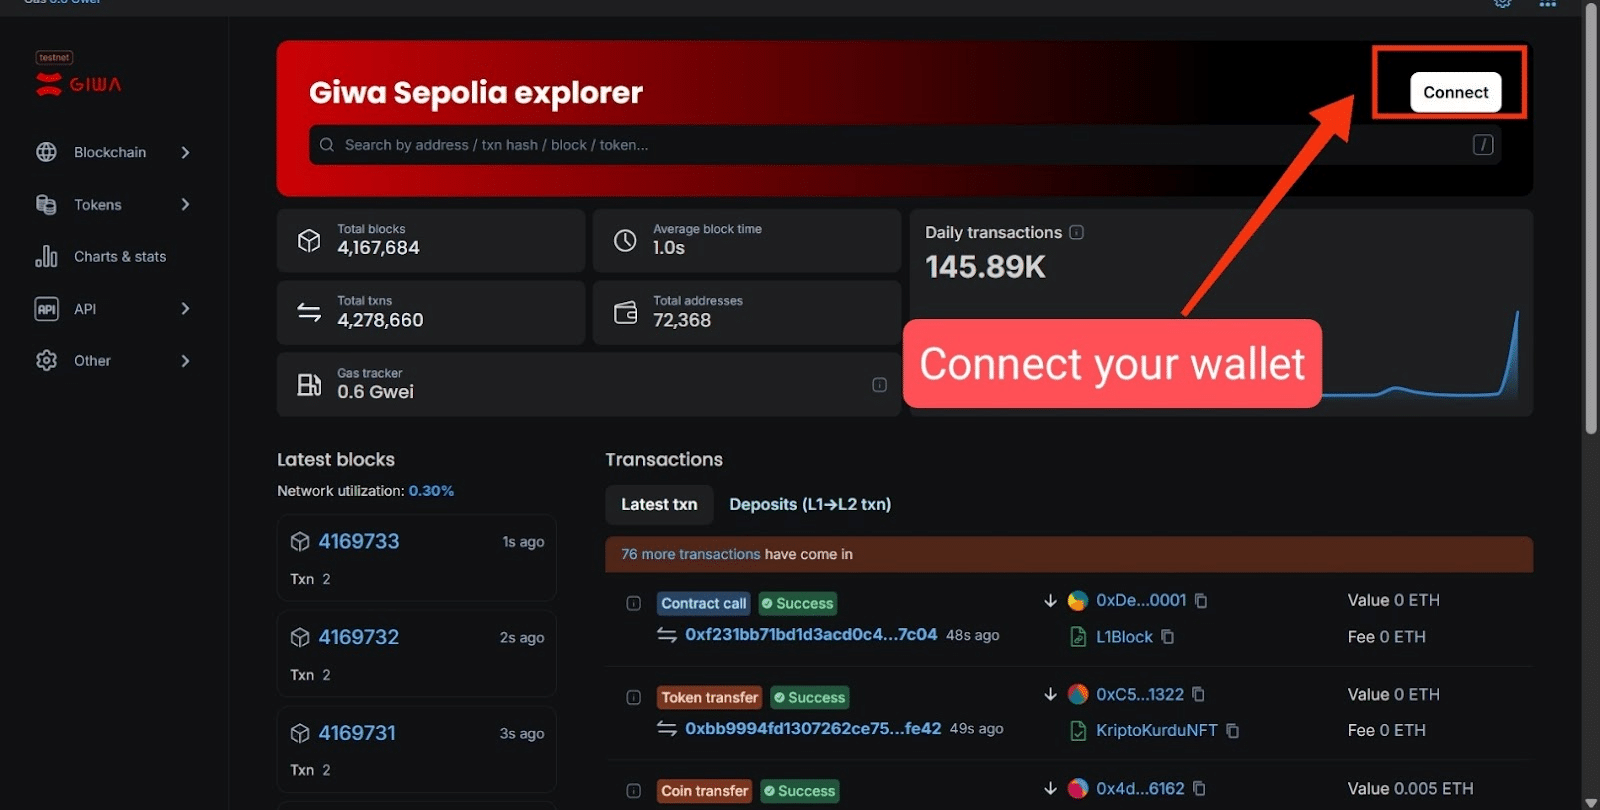Click the search magnifier icon

[327, 145]
